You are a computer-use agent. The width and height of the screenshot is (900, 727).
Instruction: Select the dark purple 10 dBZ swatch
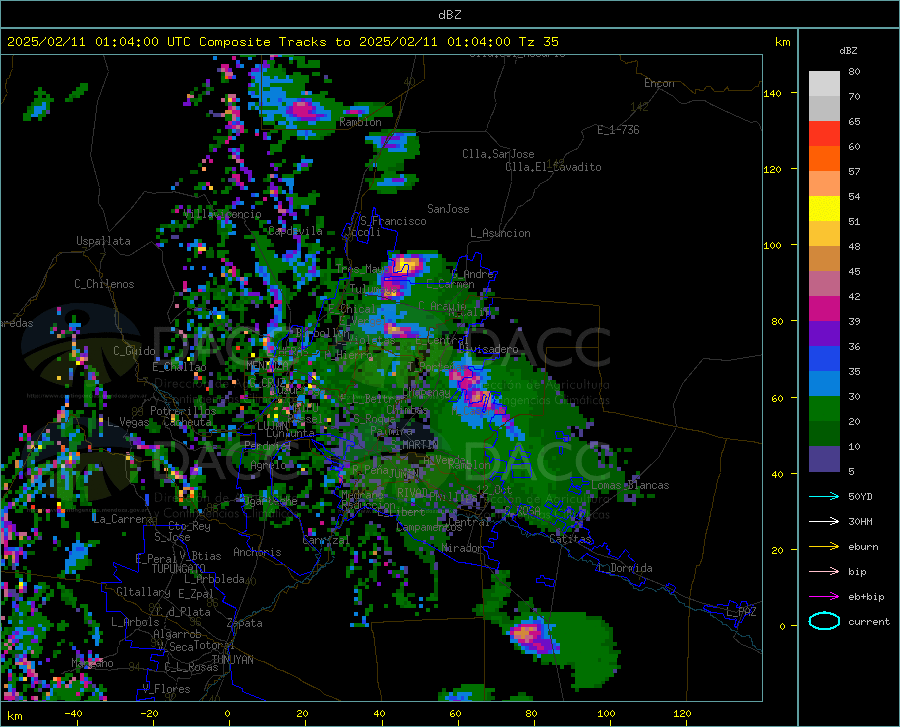click(824, 459)
